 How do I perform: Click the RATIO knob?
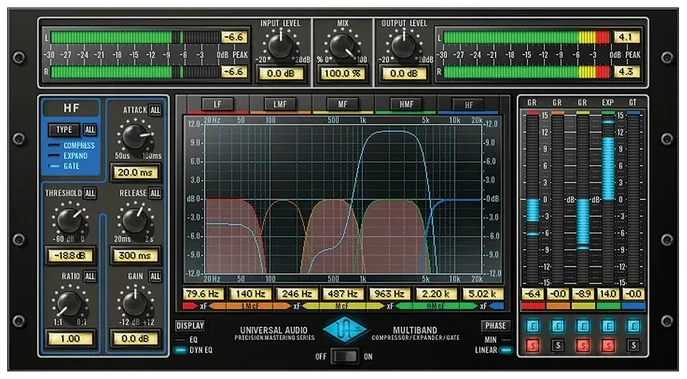click(x=70, y=304)
